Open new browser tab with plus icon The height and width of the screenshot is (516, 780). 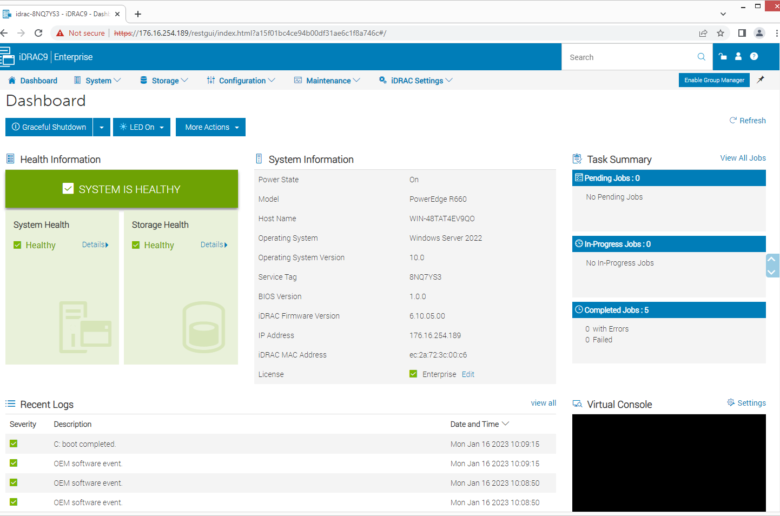[138, 14]
